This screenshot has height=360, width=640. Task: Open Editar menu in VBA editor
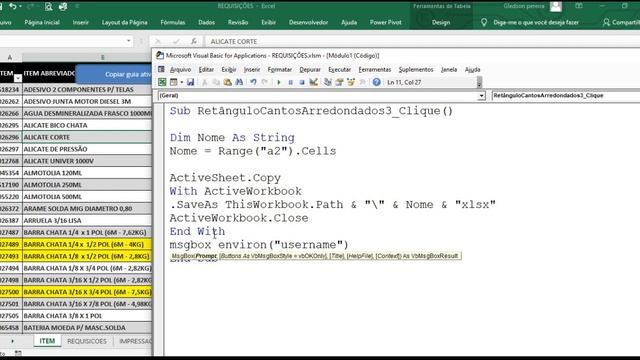pyautogui.click(x=206, y=69)
